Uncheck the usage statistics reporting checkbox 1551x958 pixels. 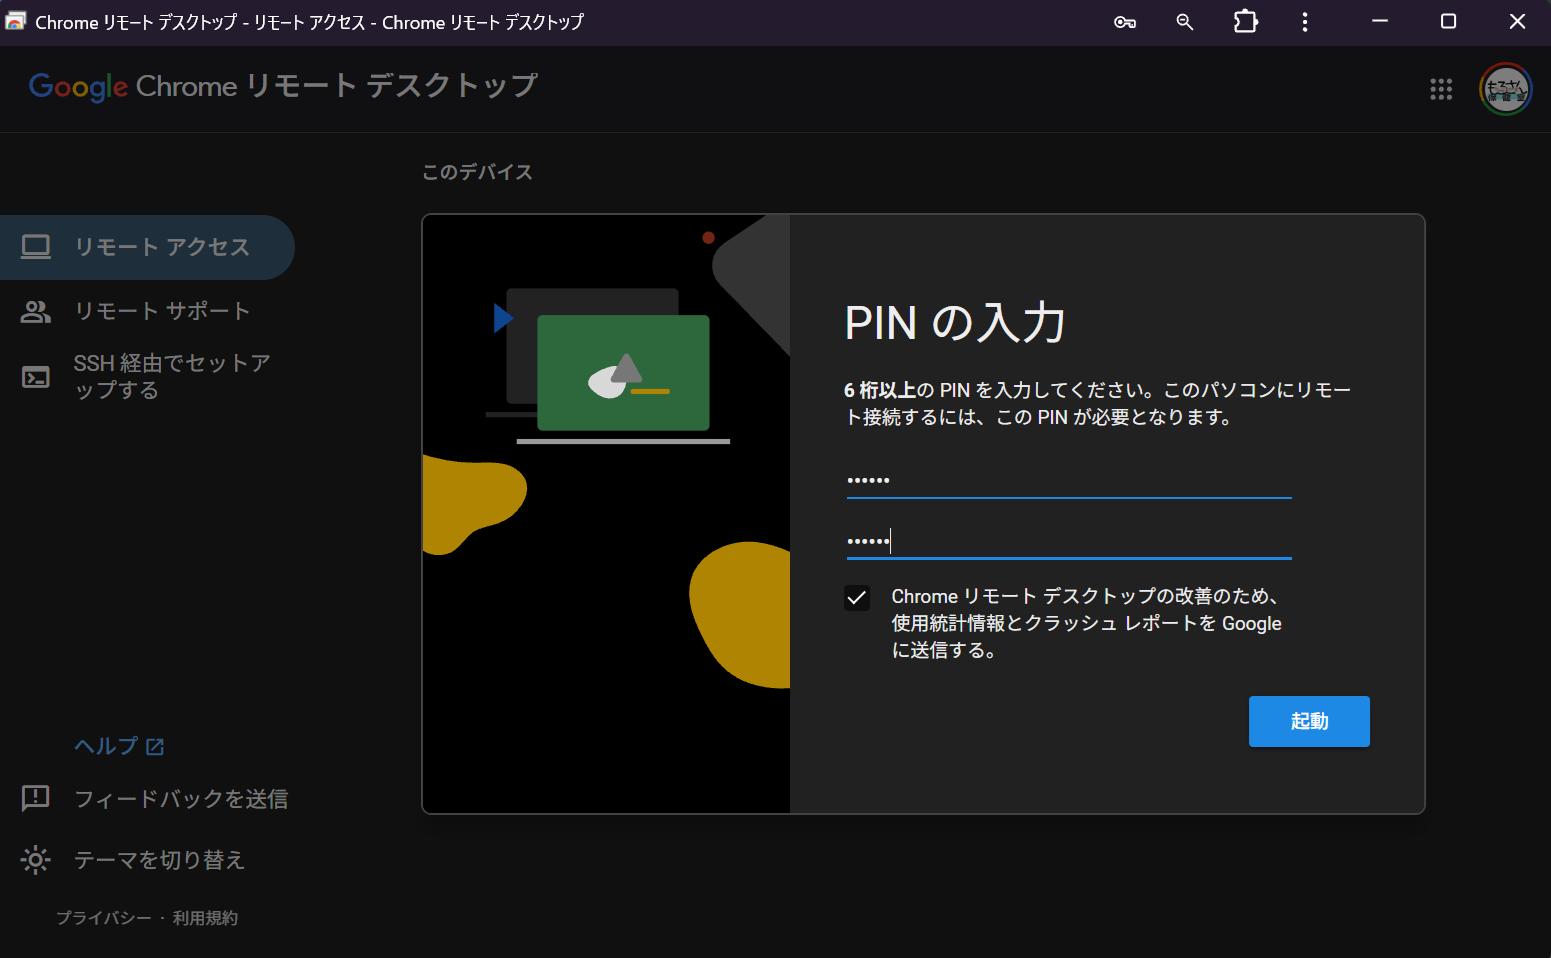857,598
